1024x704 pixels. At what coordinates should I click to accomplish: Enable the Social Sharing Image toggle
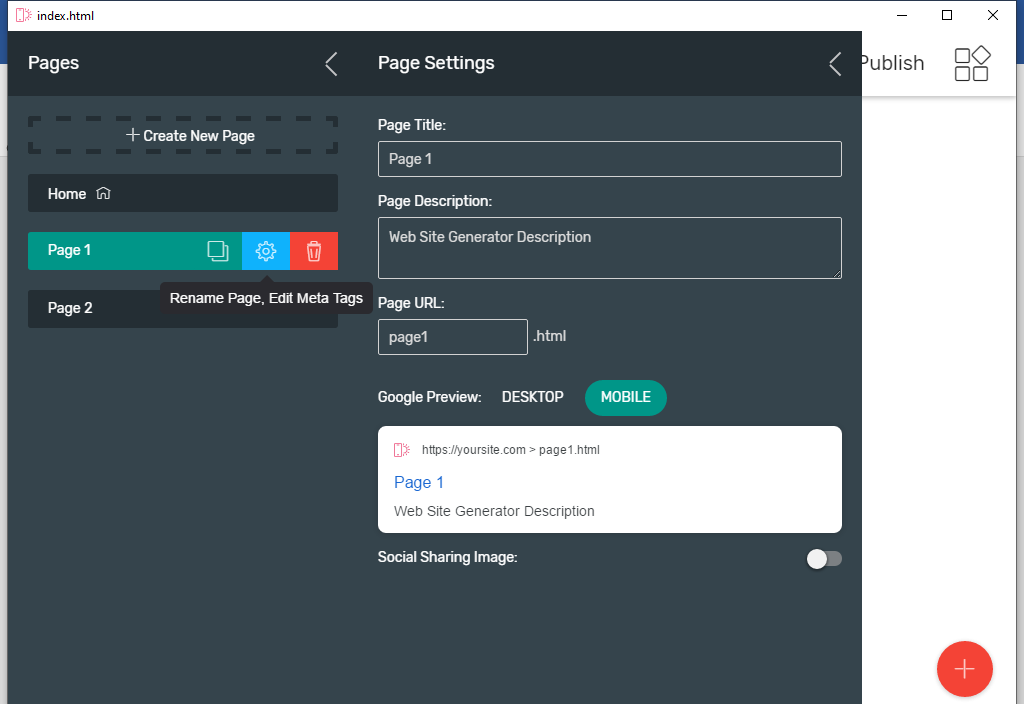click(x=824, y=559)
